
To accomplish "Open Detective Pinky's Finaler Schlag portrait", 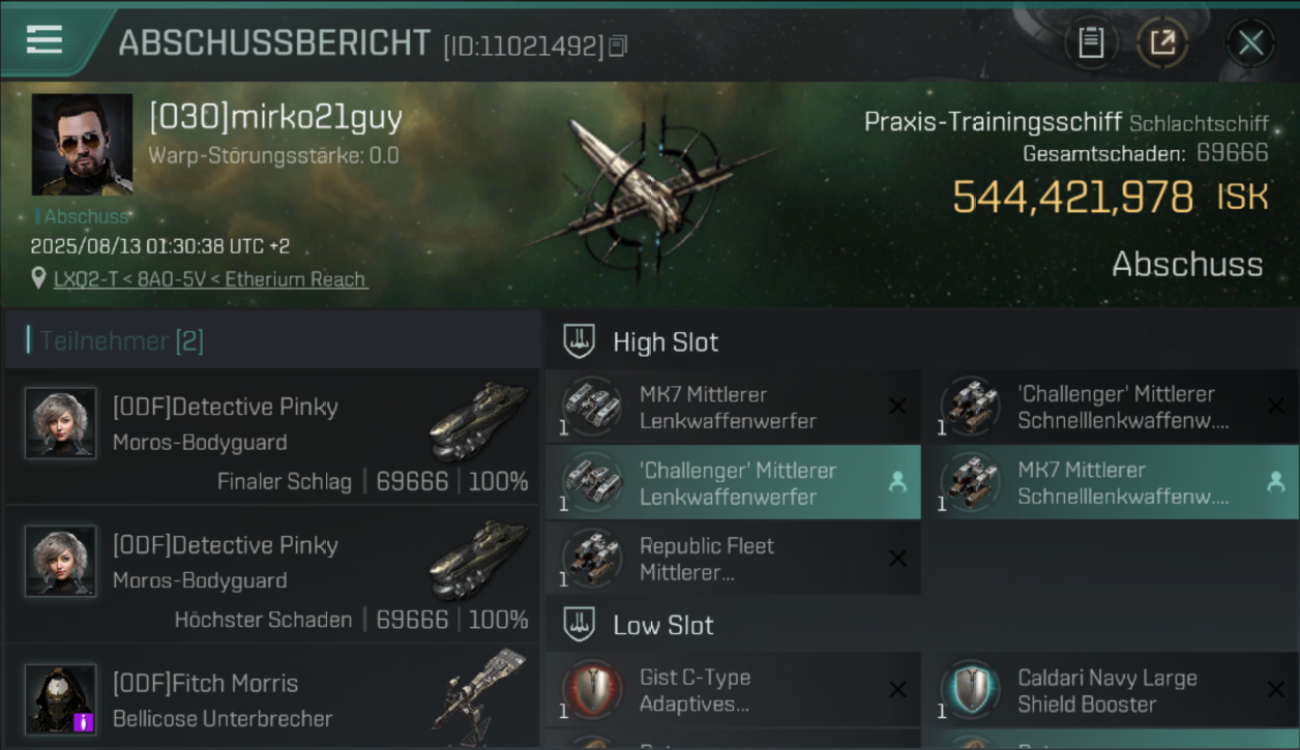I will click(x=61, y=424).
